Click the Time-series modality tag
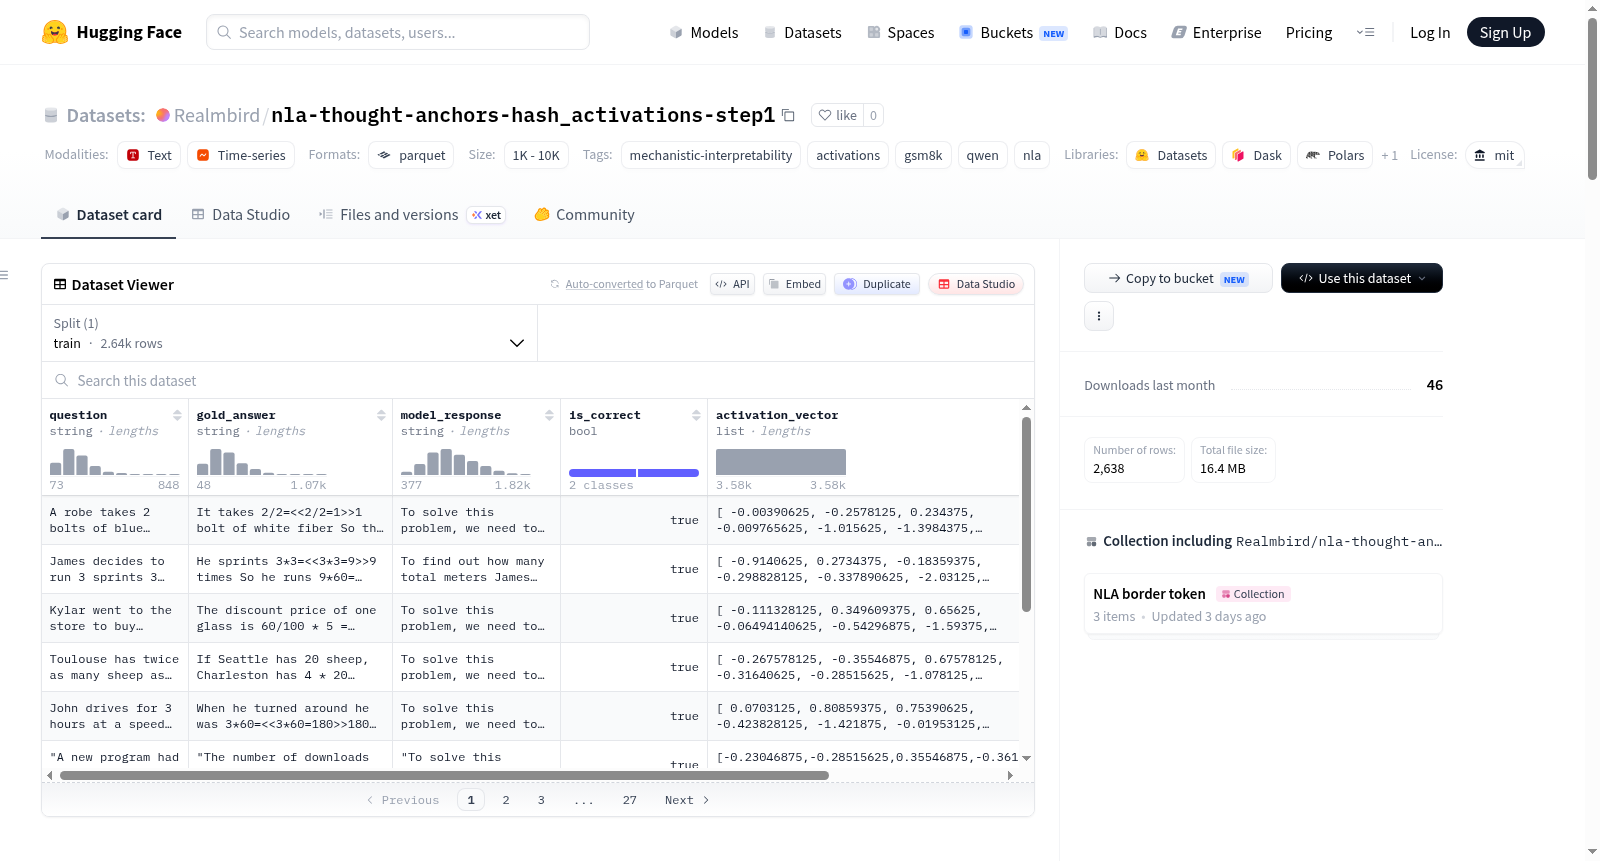This screenshot has height=861, width=1600. coord(241,155)
